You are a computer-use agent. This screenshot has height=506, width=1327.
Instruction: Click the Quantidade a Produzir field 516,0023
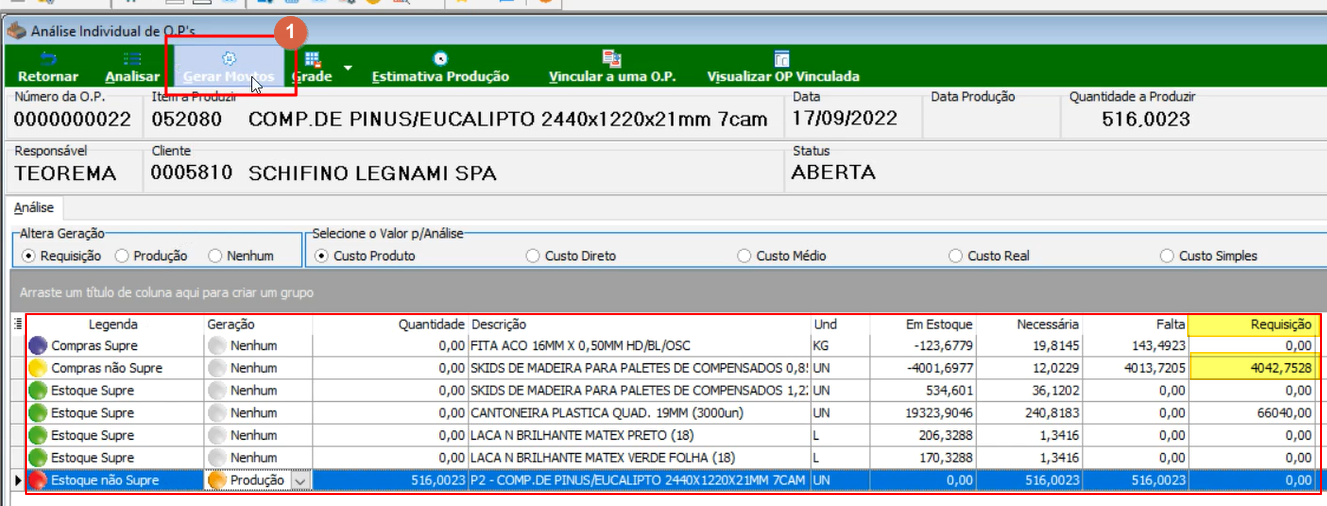tap(1145, 119)
